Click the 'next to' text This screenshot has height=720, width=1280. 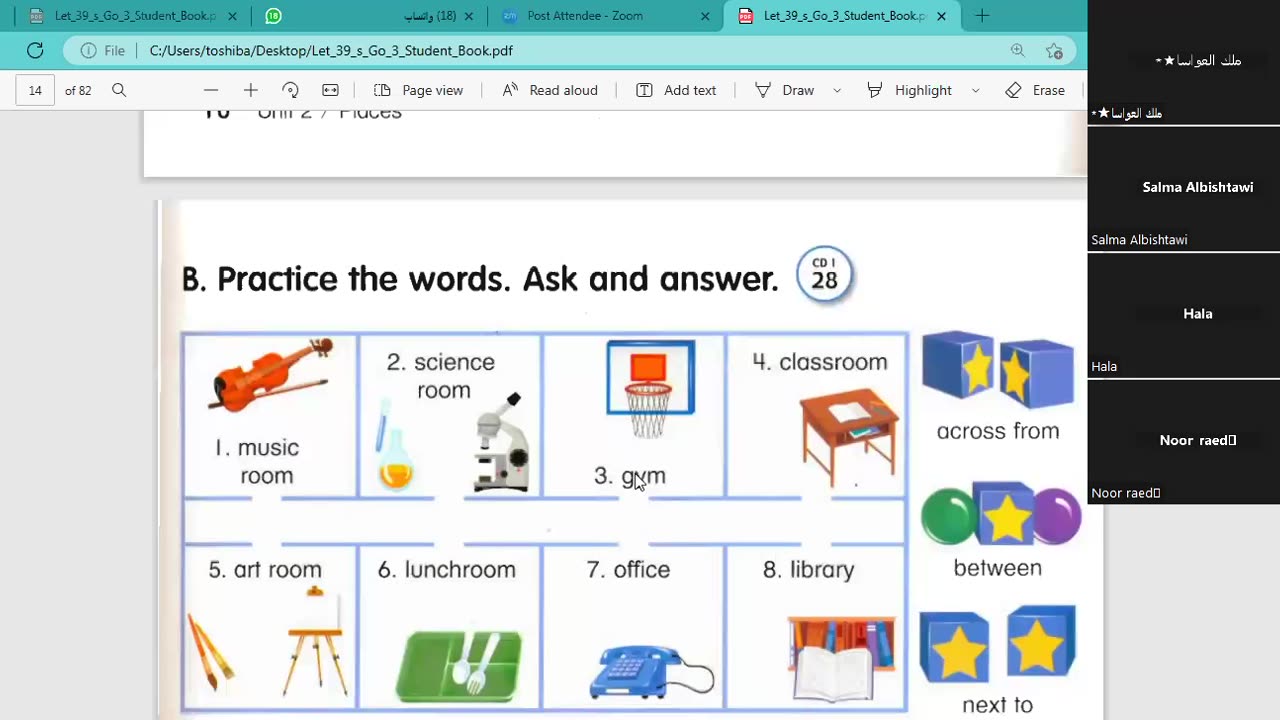point(997,704)
